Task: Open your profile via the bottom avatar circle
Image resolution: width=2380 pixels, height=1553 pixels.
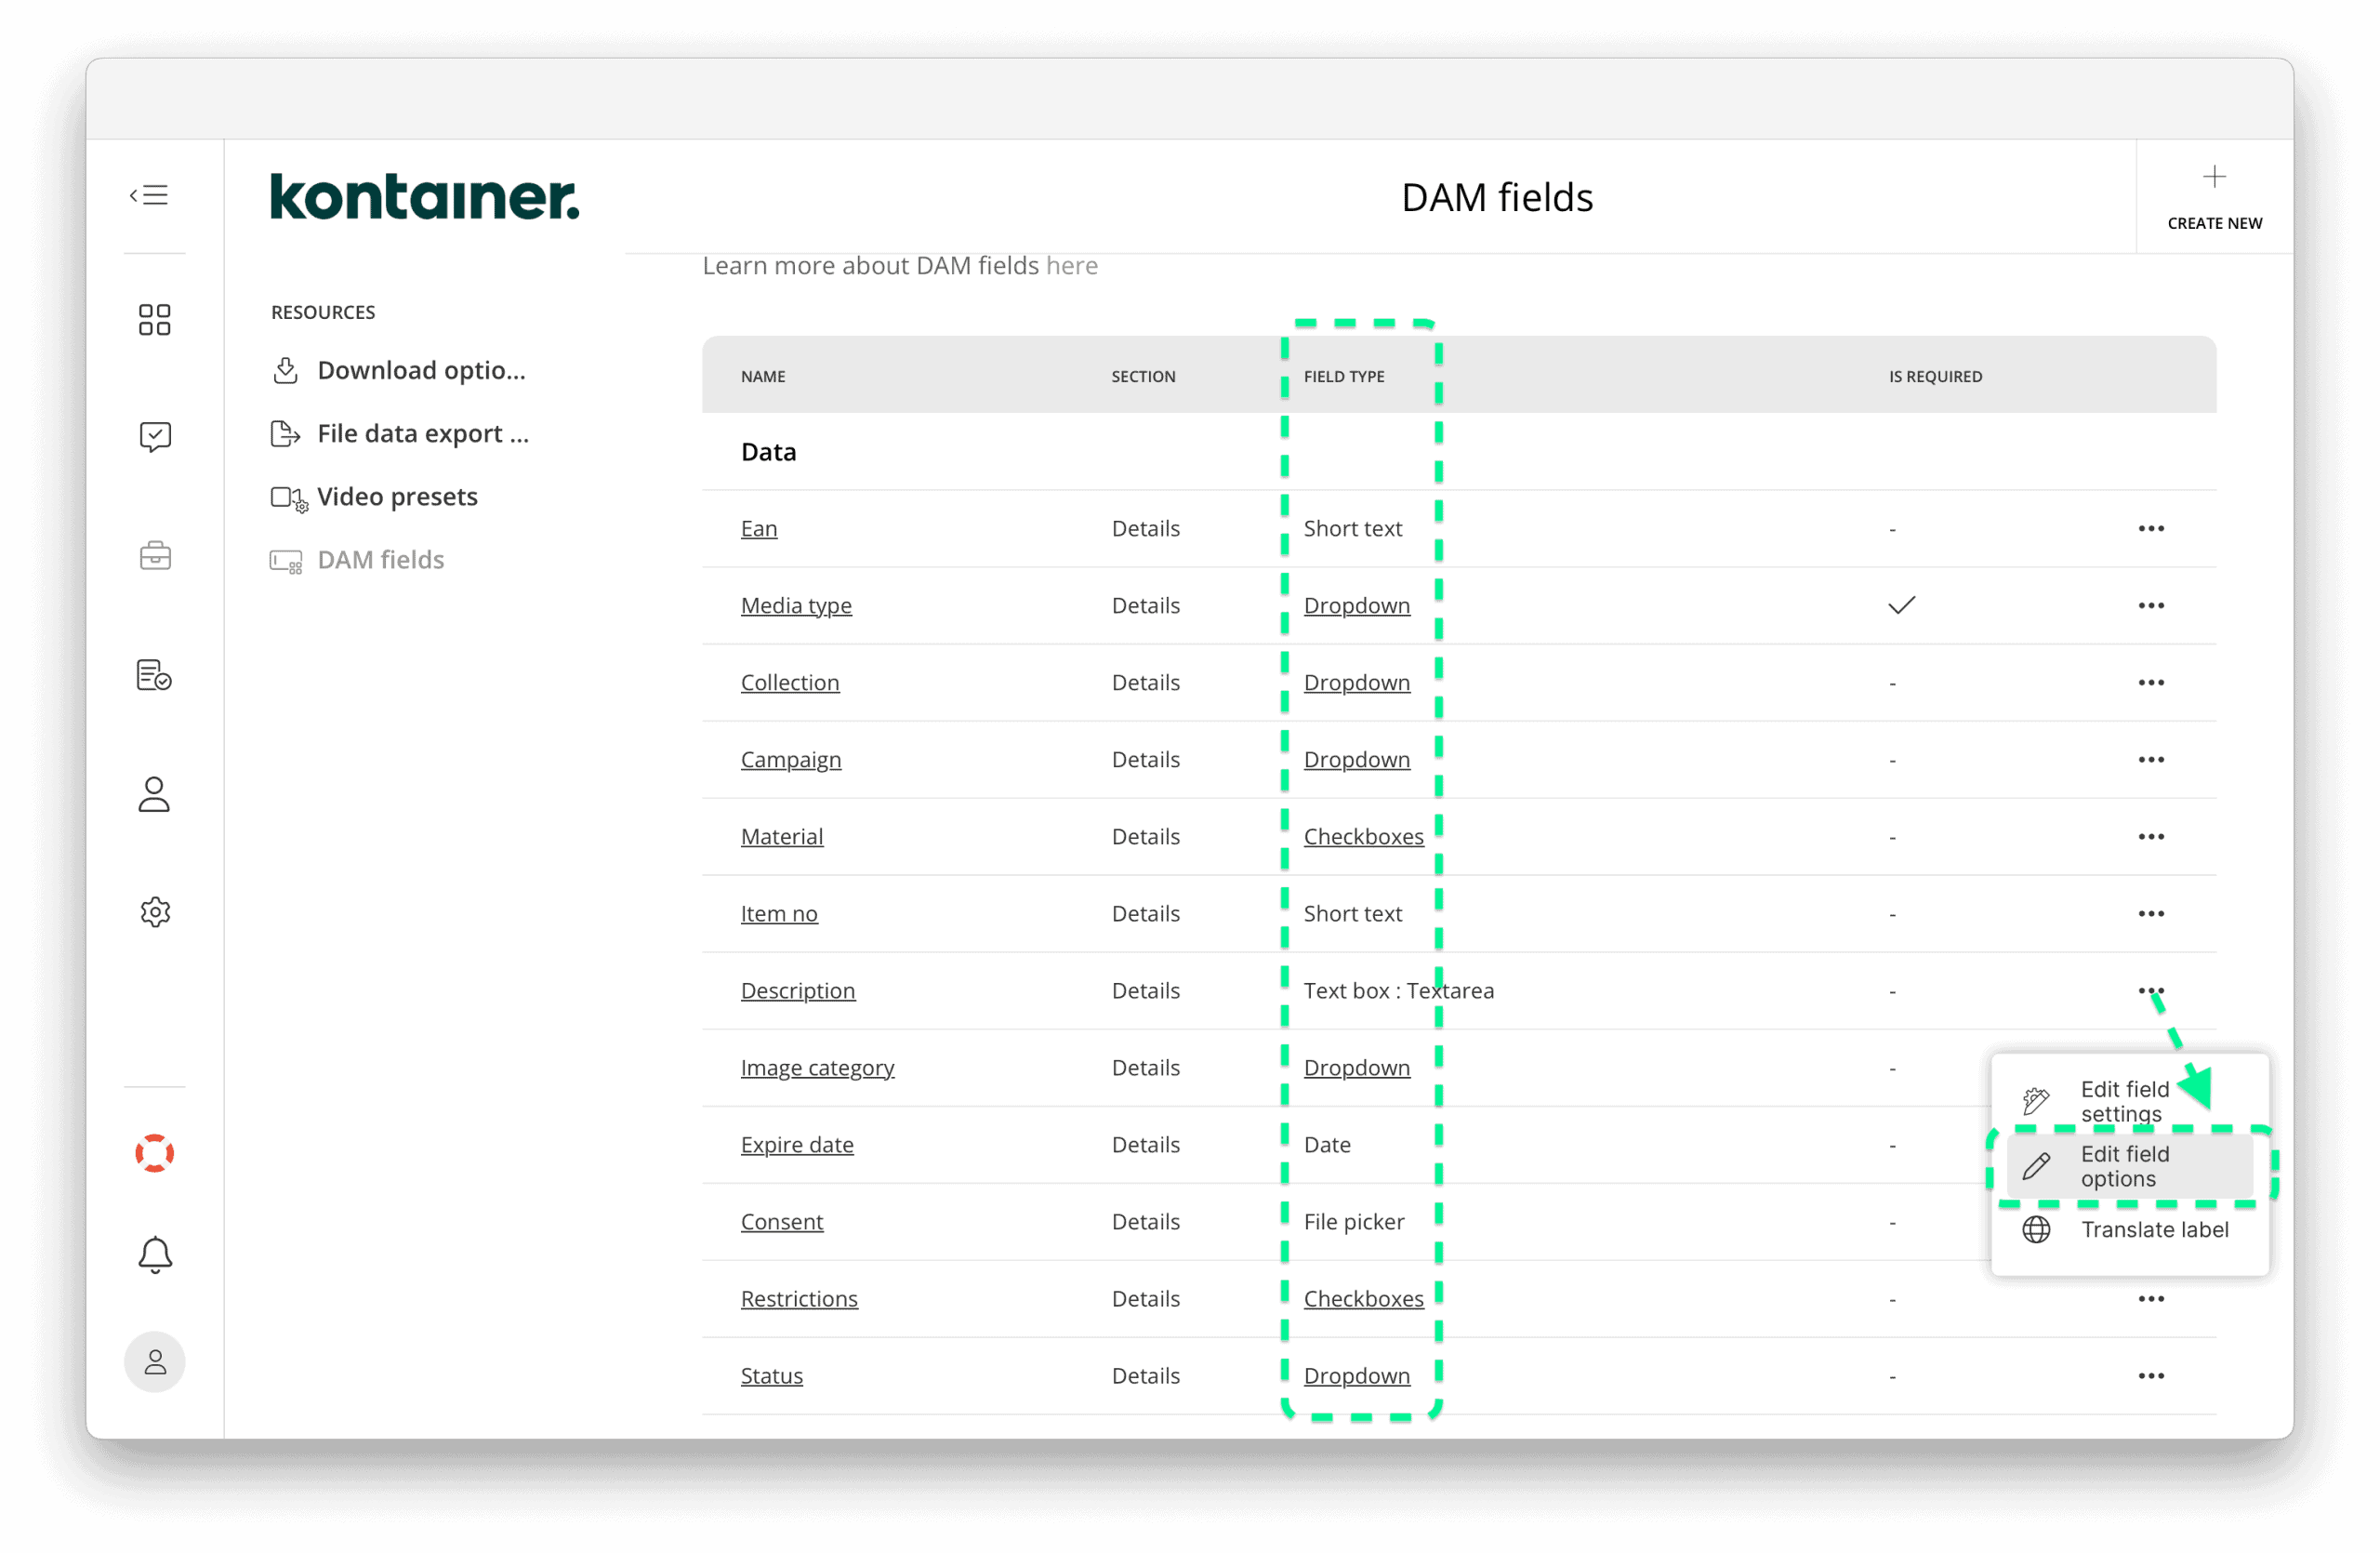Action: pyautogui.click(x=155, y=1361)
